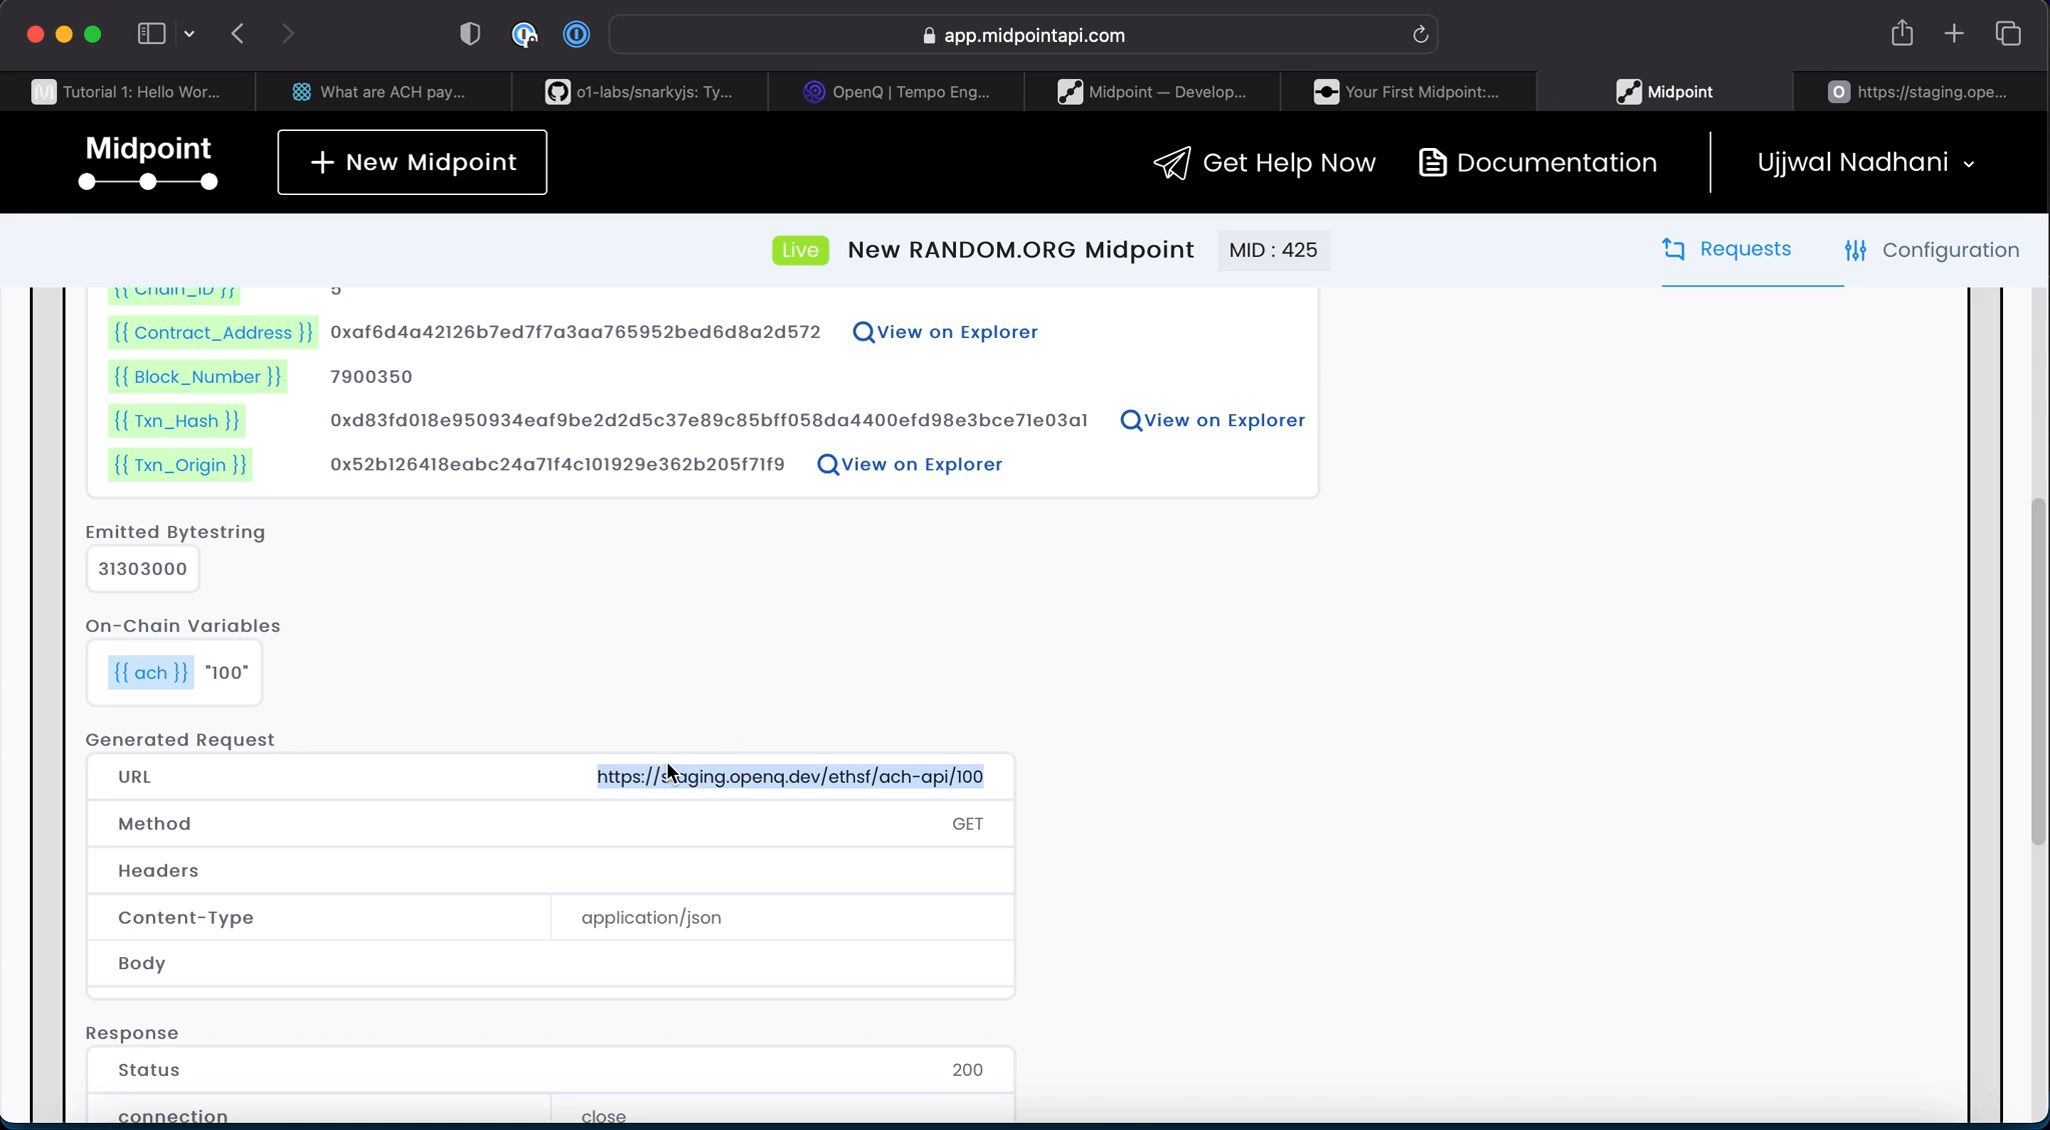Select the application/json header value
The width and height of the screenshot is (2050, 1130).
tap(651, 918)
